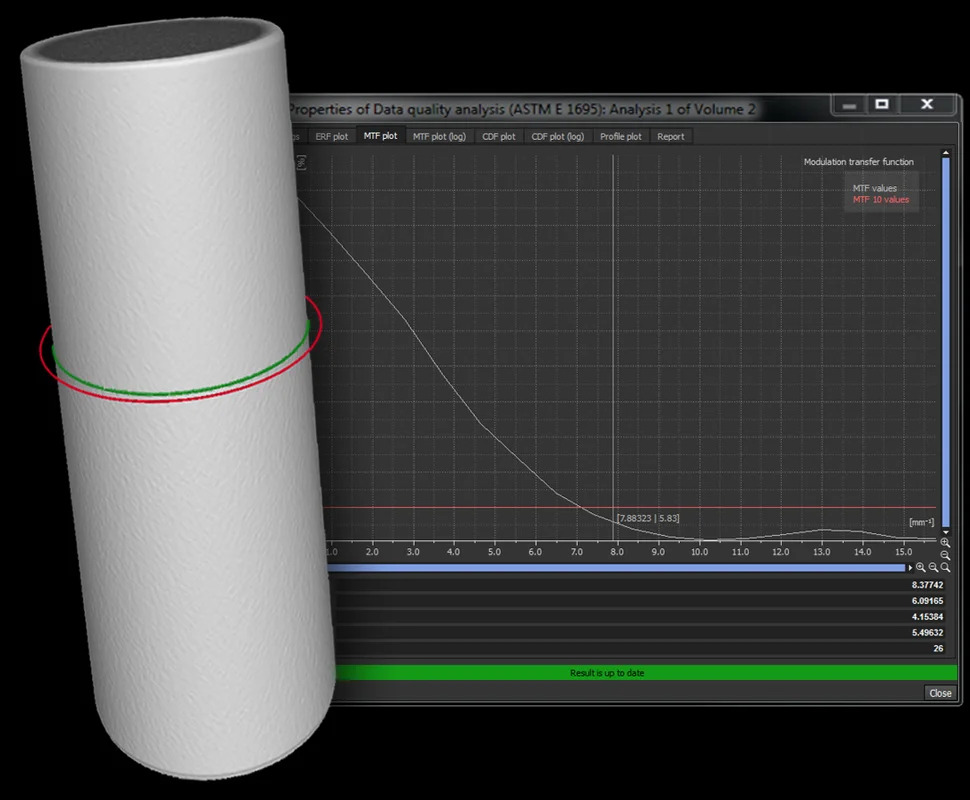Screen dimensions: 970x800
Task: Click the blue horizontal scrollbar below the plot
Action: [616, 567]
